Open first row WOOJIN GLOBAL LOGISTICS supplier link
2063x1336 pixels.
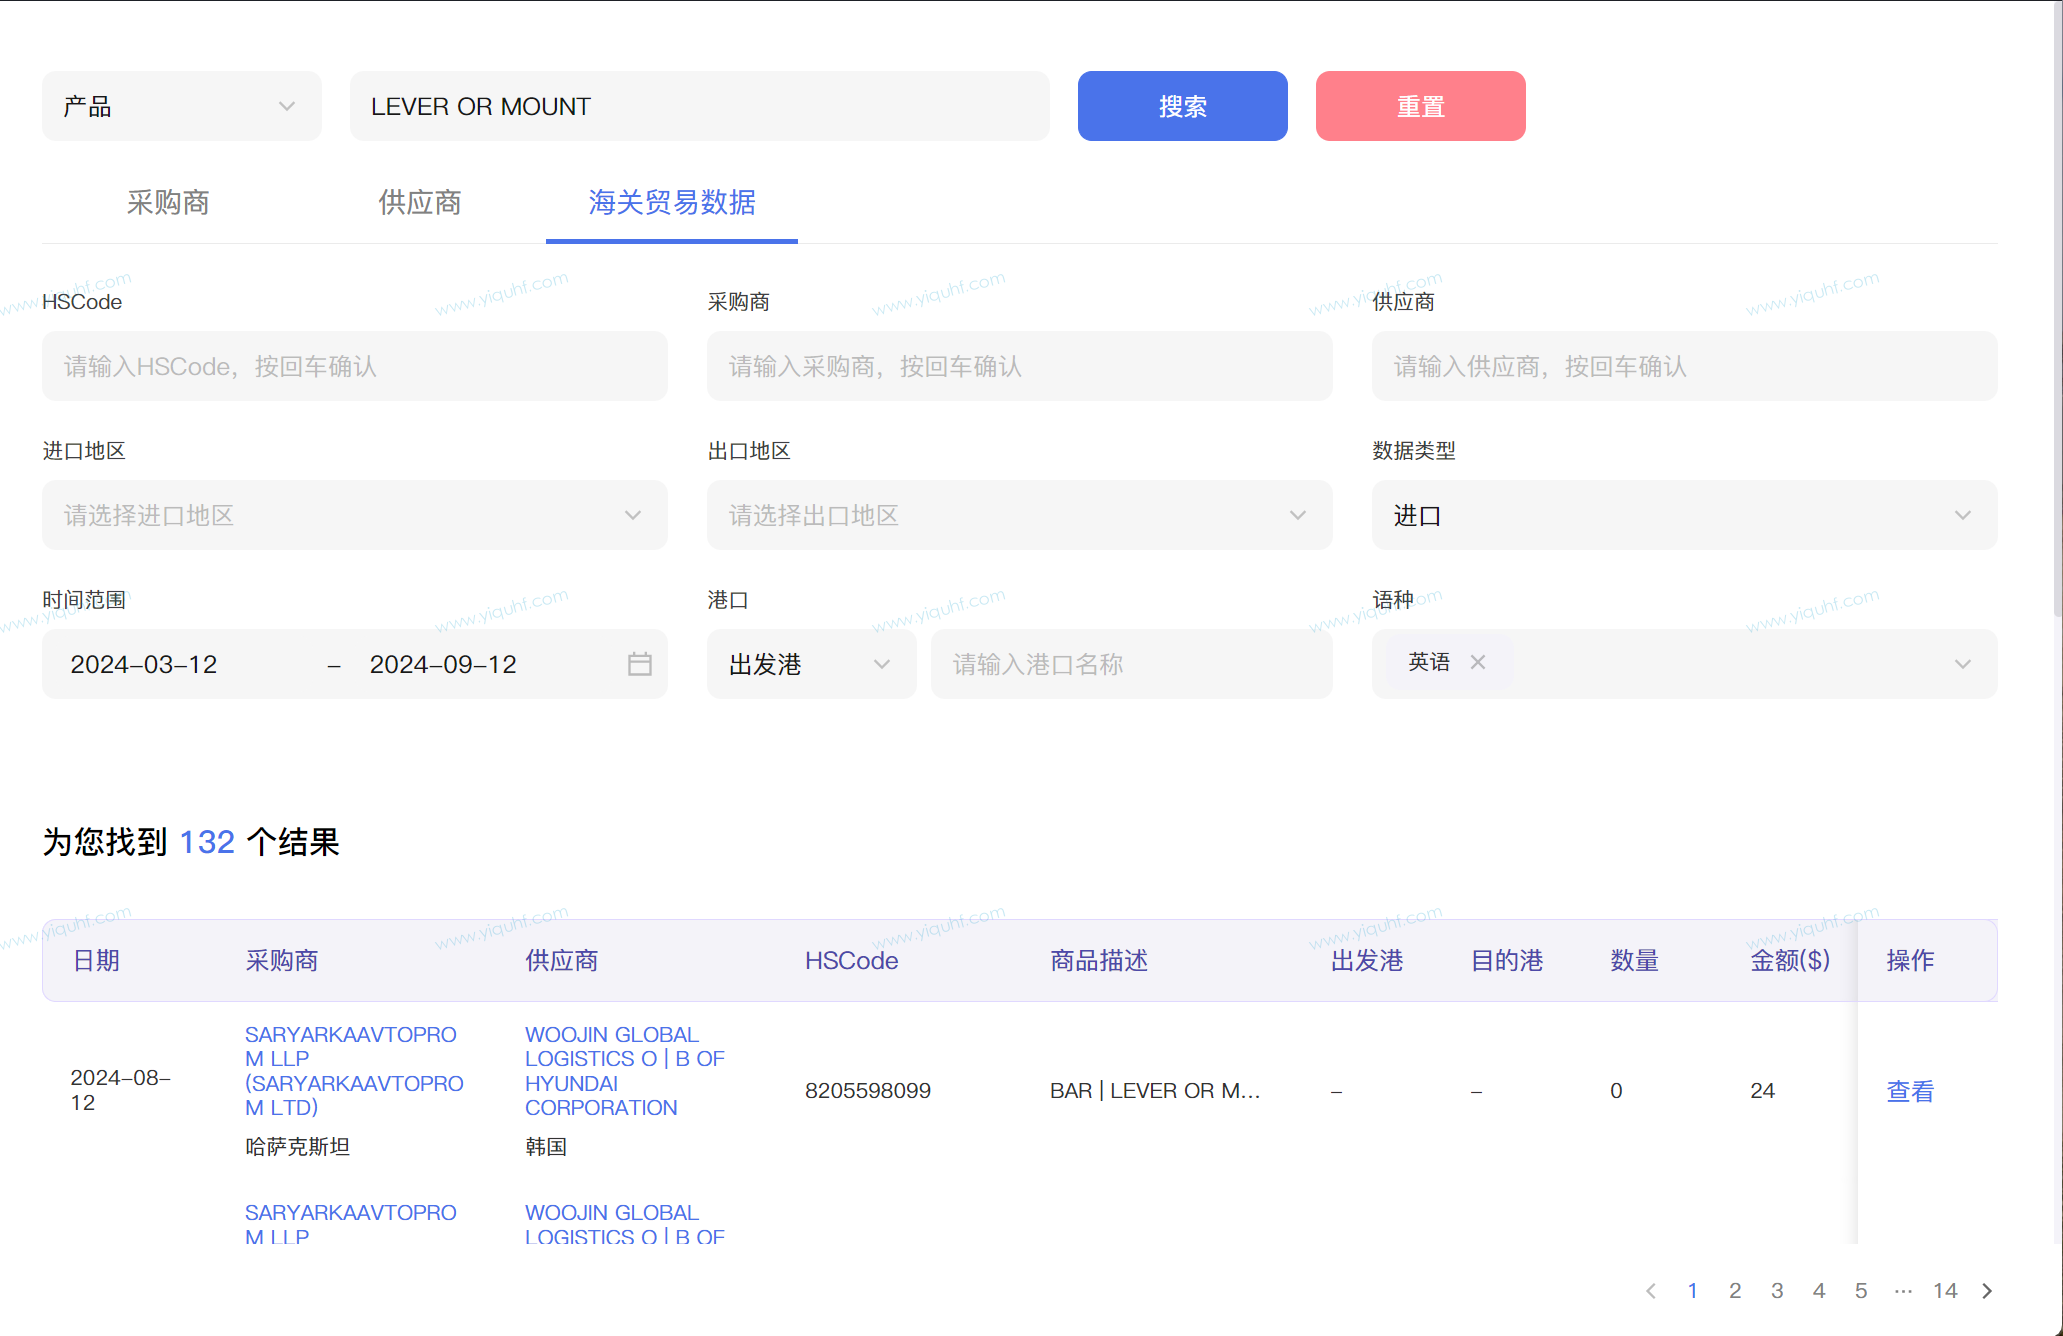click(625, 1071)
